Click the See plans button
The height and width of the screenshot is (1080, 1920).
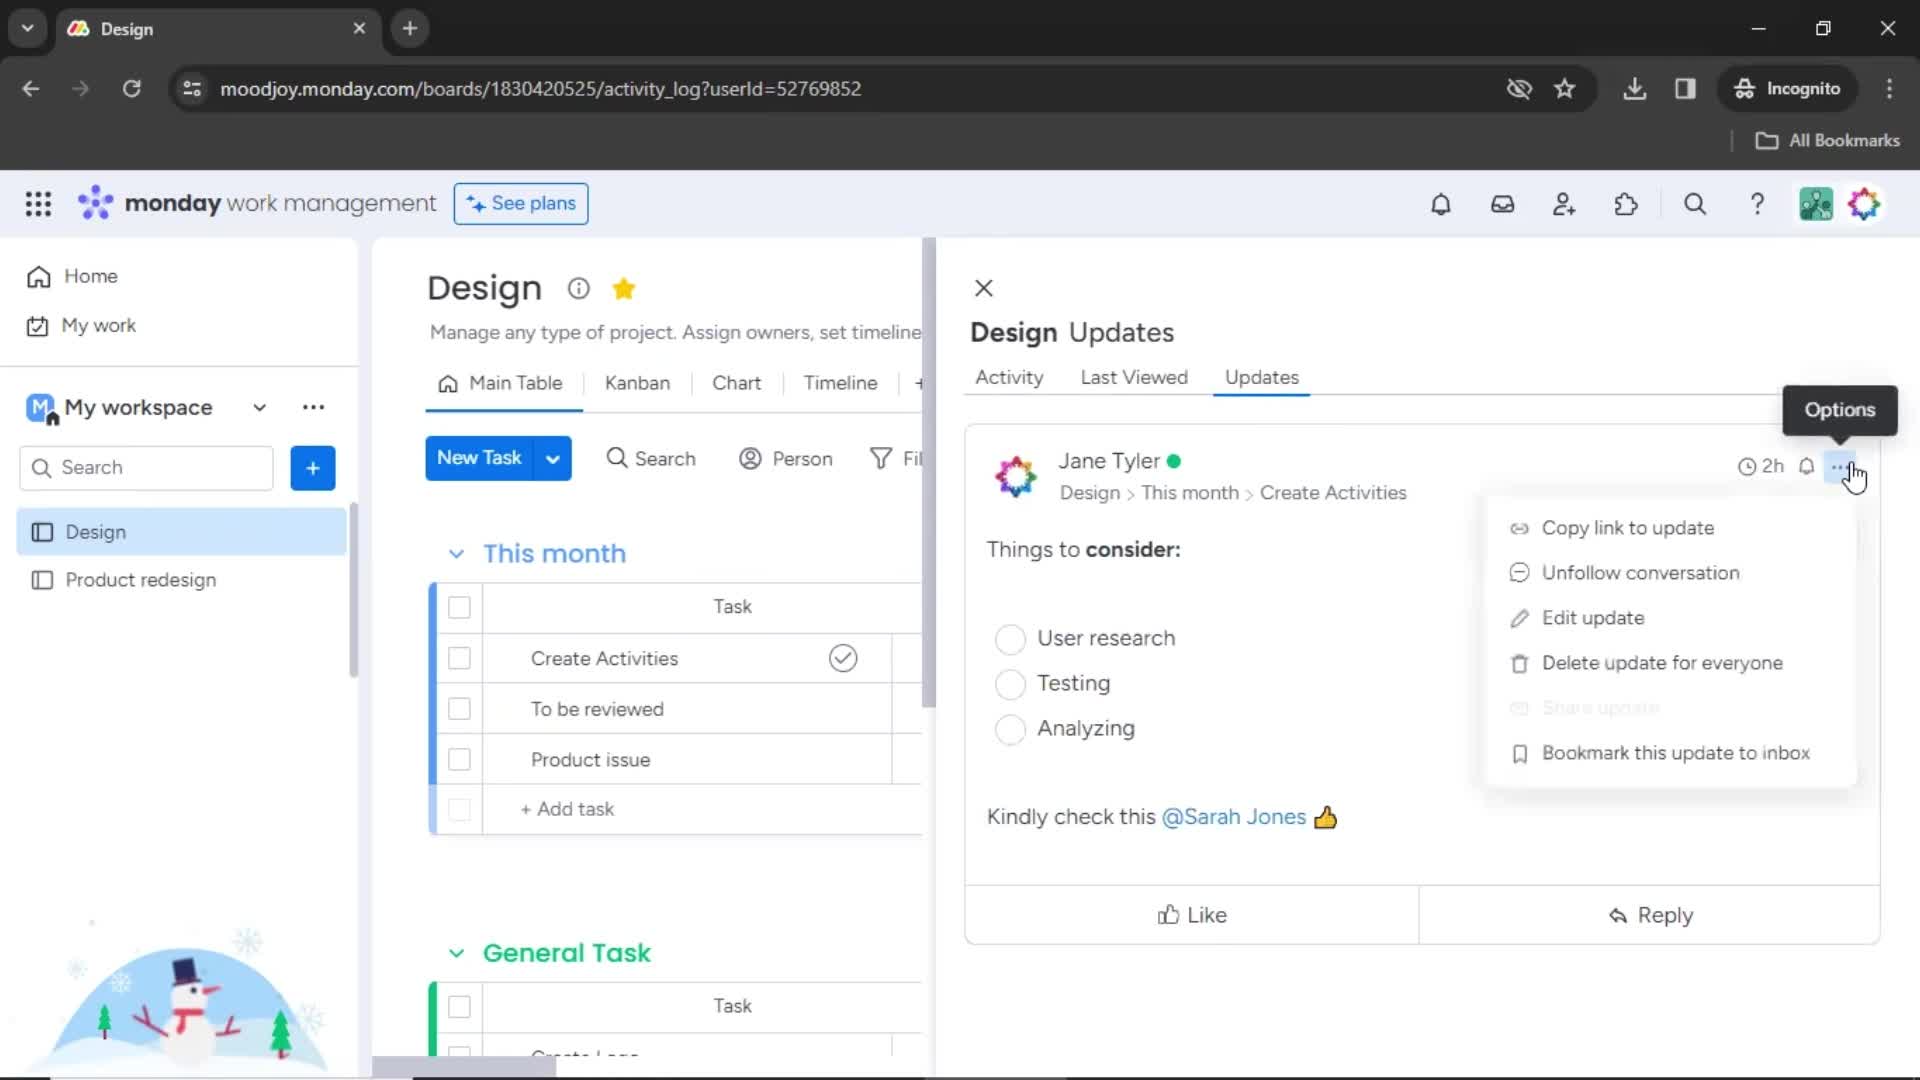[521, 203]
